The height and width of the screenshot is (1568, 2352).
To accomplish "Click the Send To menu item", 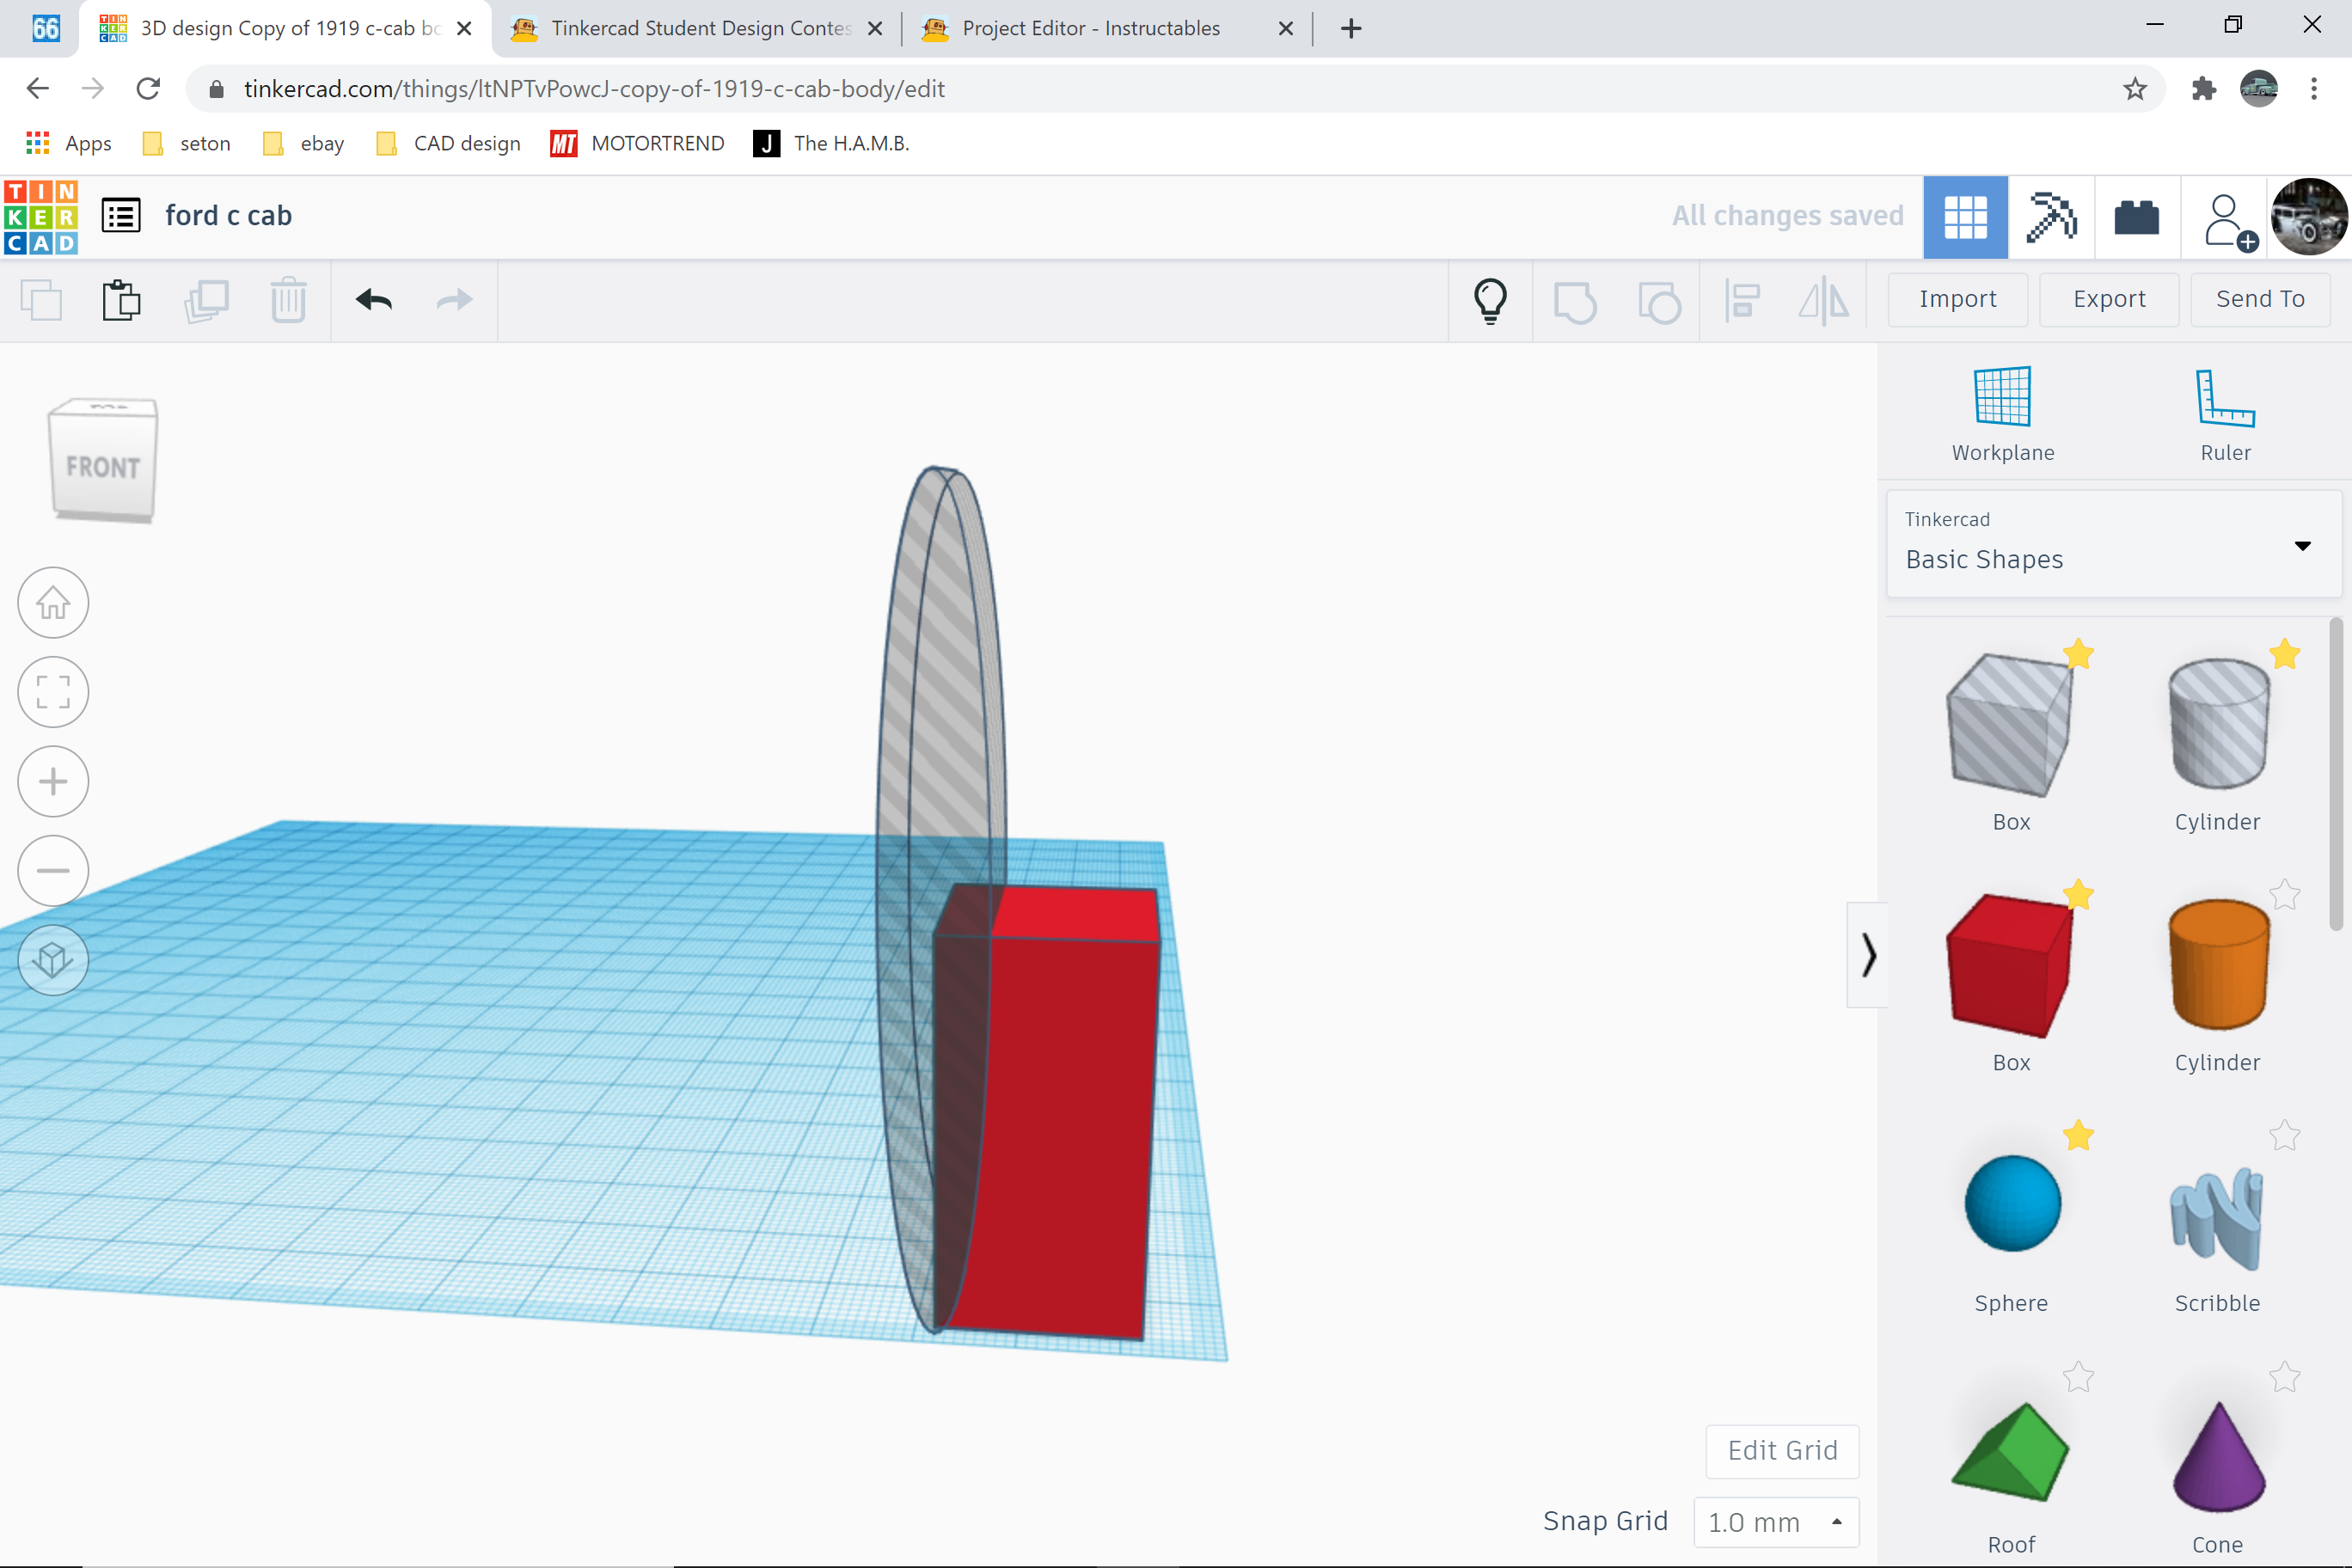I will tap(2261, 299).
